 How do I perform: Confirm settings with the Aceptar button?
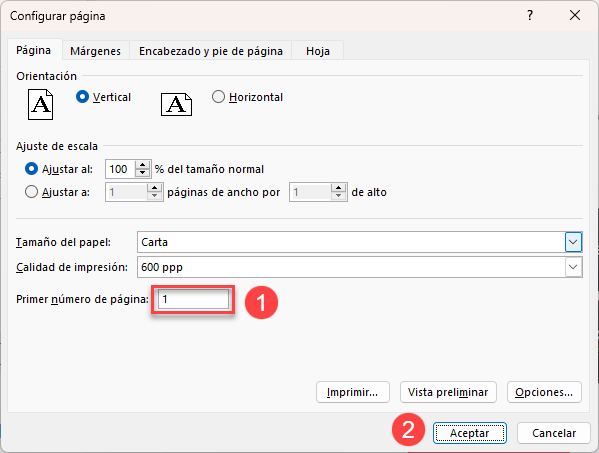click(x=469, y=433)
